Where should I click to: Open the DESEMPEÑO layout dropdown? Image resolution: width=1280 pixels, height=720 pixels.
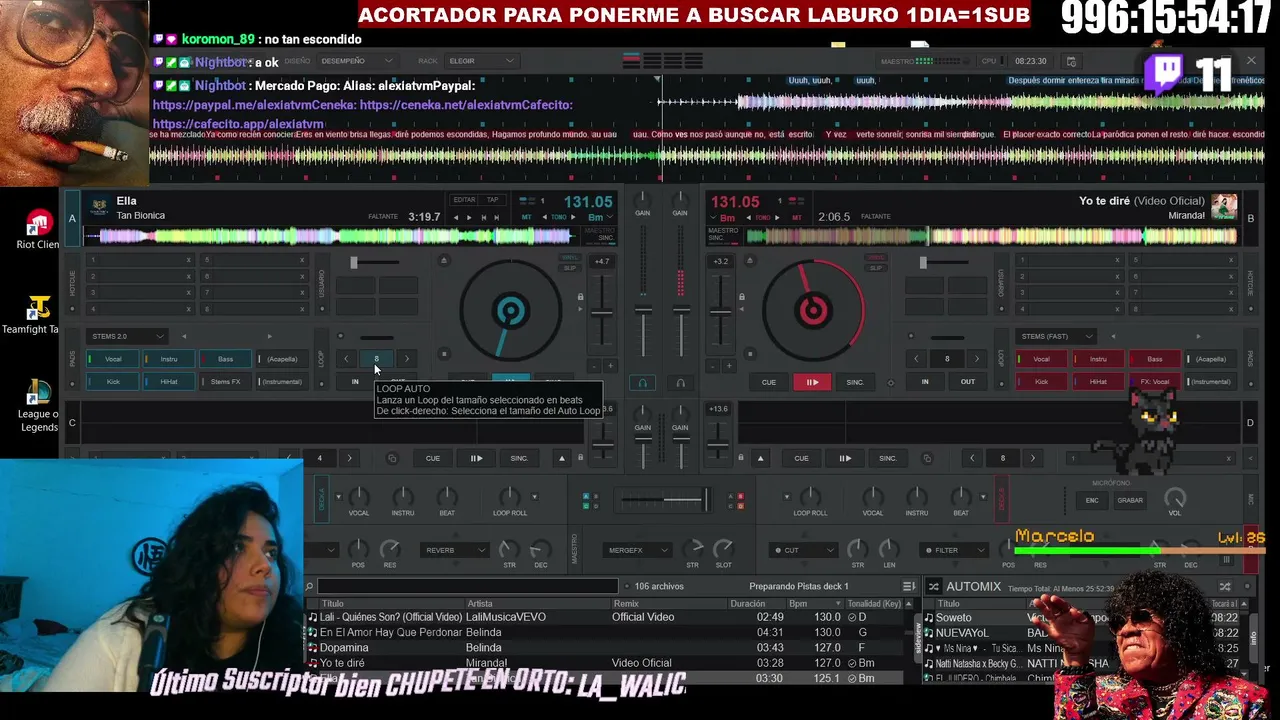pyautogui.click(x=356, y=61)
